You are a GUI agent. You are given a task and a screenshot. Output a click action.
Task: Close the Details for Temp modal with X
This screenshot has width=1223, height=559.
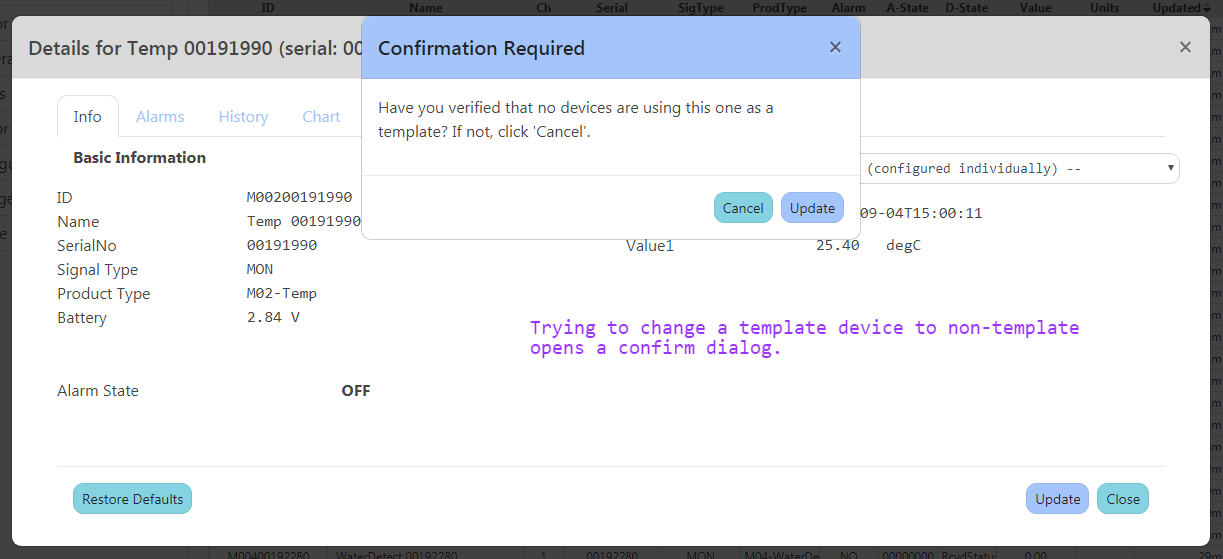click(x=1185, y=47)
